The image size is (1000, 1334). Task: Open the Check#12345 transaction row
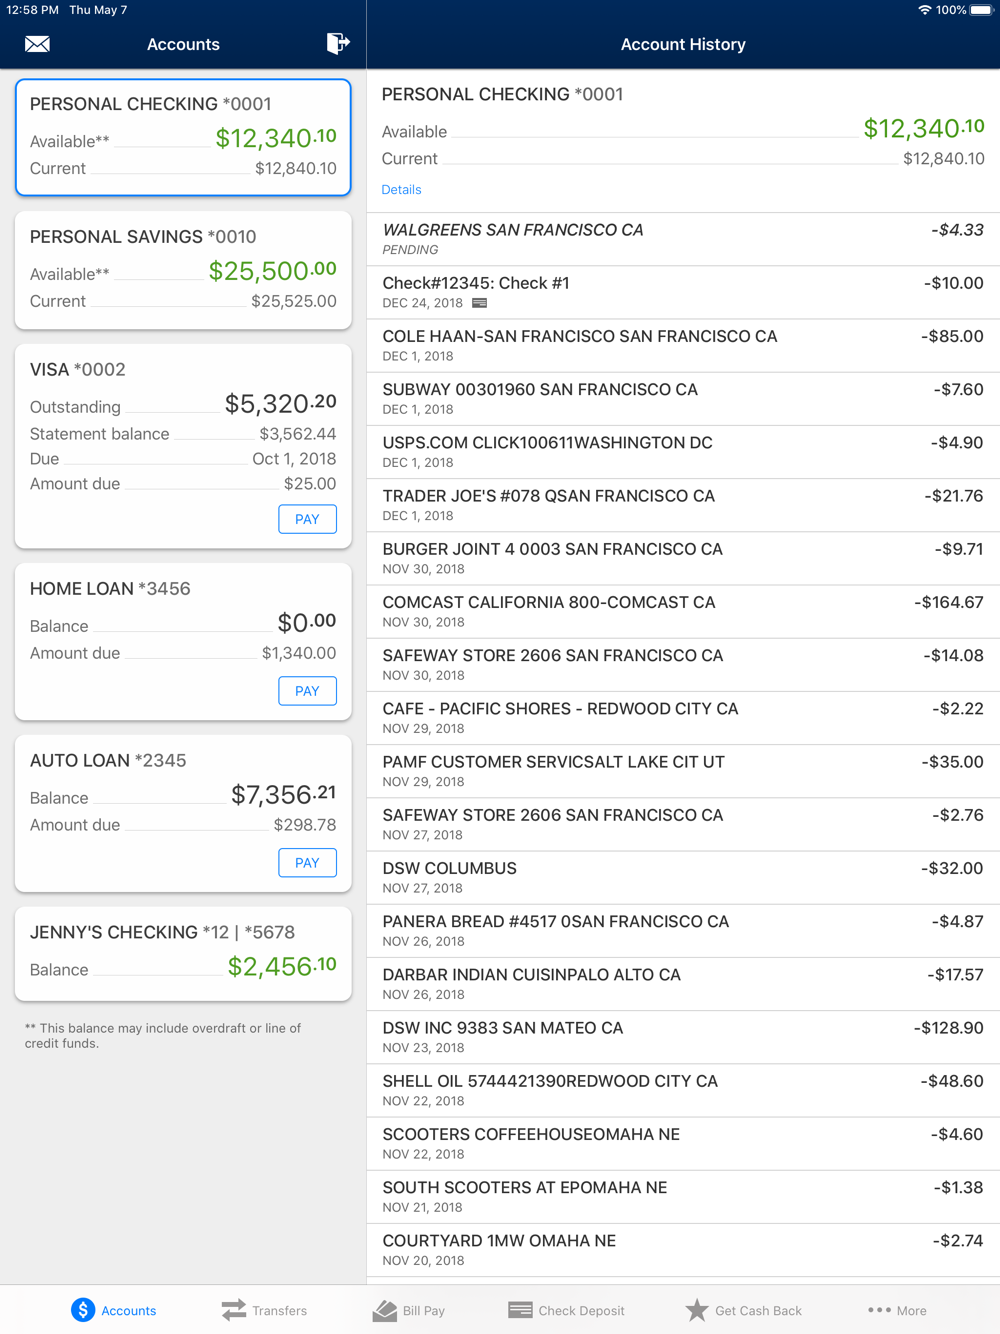683,292
